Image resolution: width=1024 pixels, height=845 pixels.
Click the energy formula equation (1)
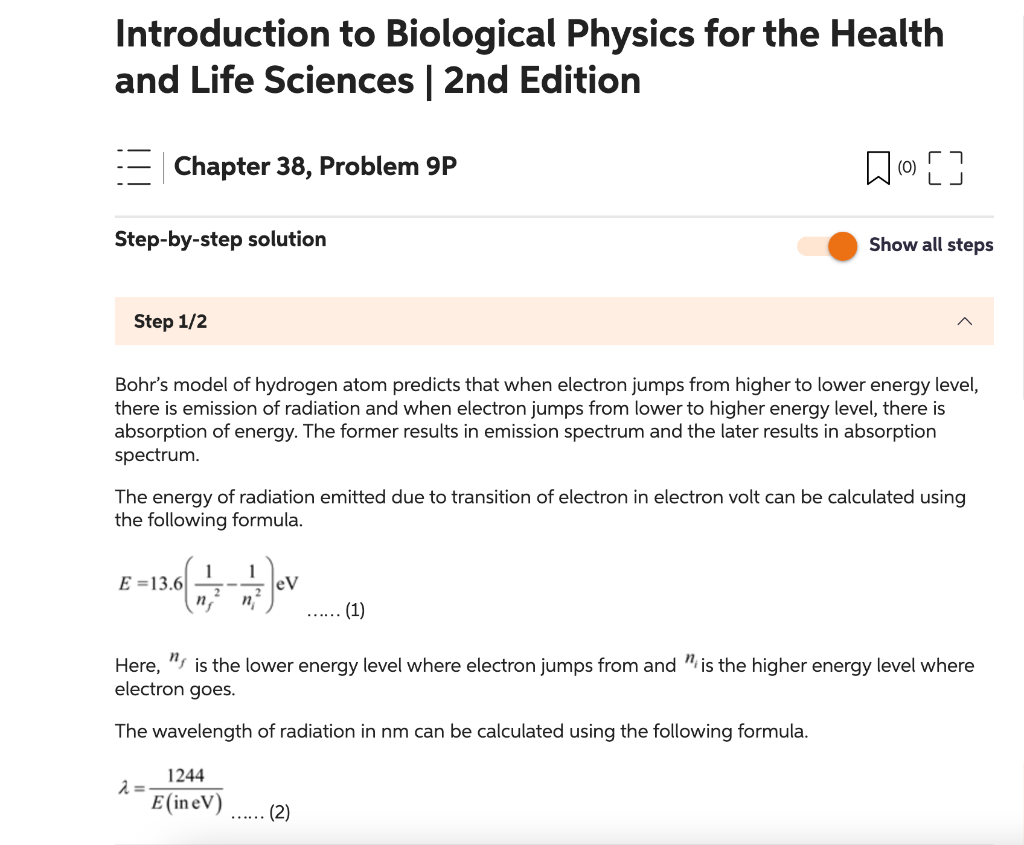pos(207,584)
